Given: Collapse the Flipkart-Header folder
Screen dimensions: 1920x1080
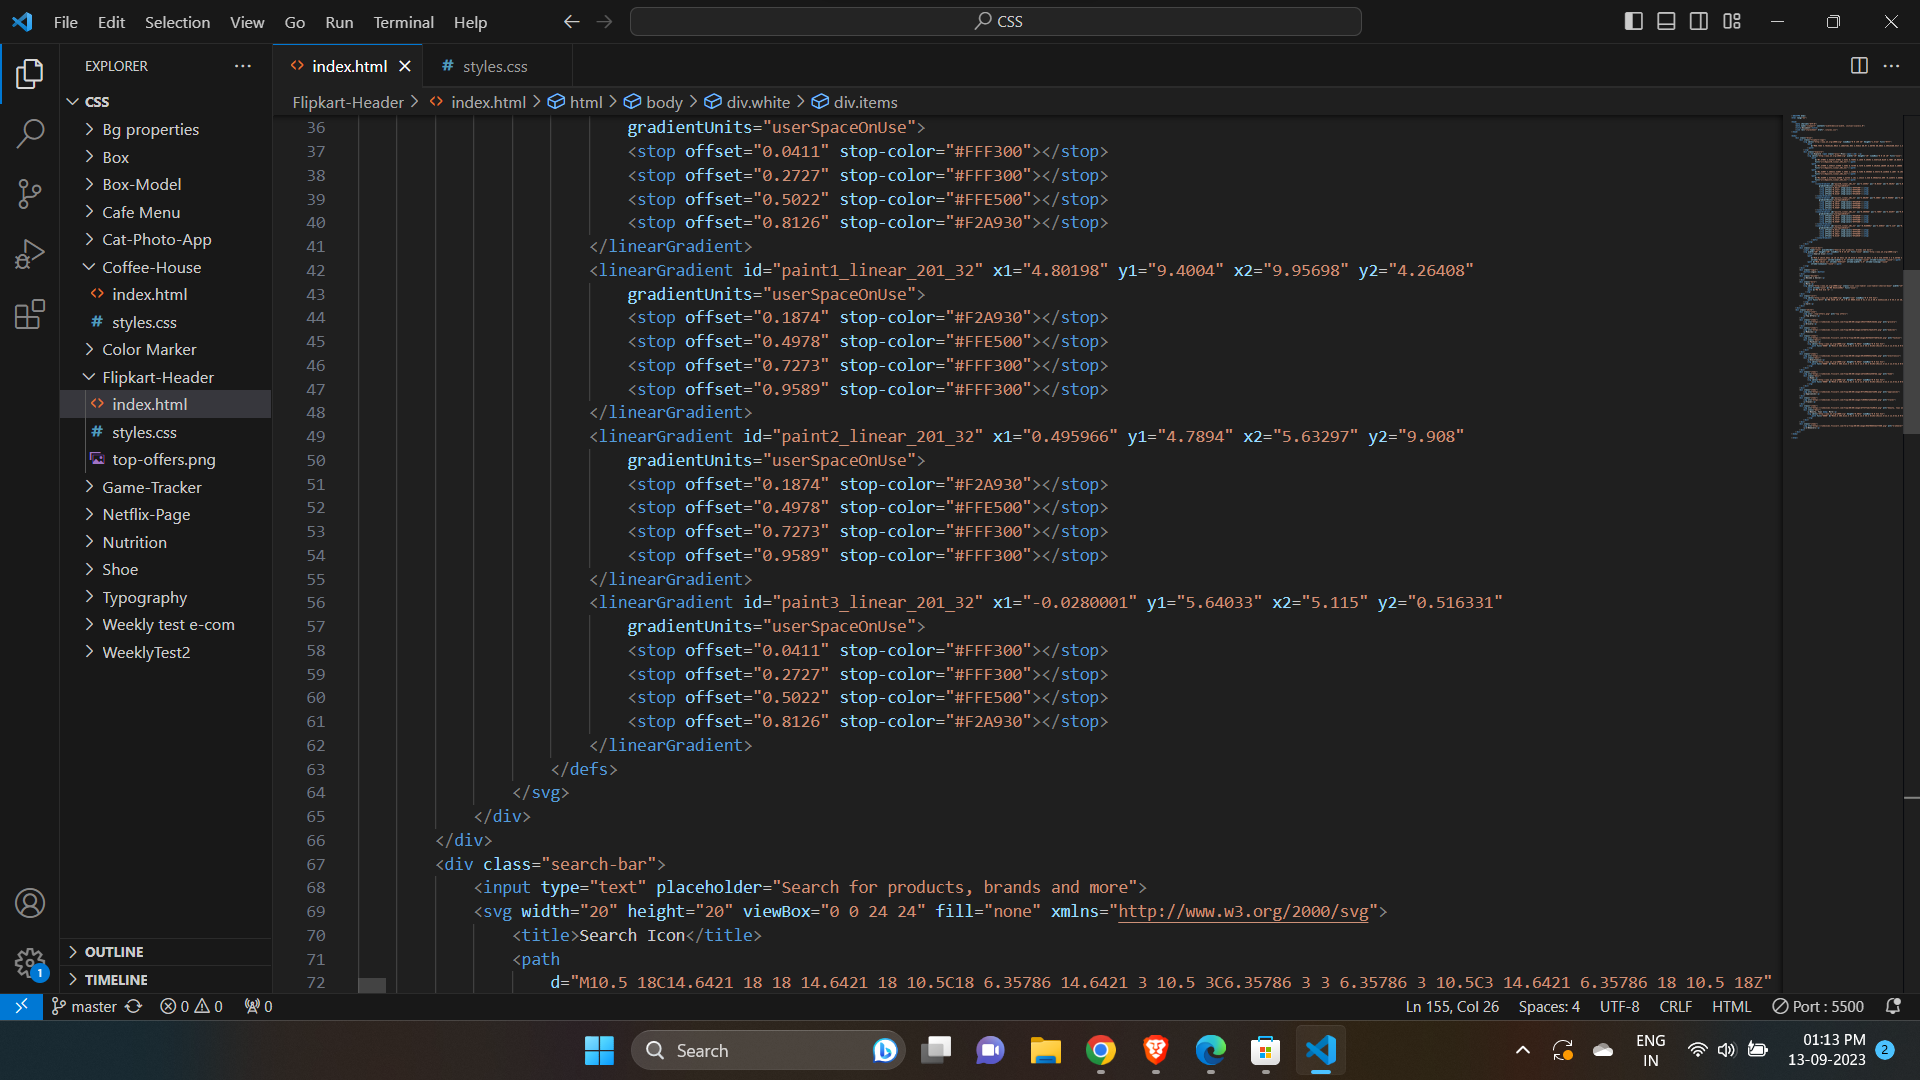Looking at the screenshot, I should coord(158,377).
